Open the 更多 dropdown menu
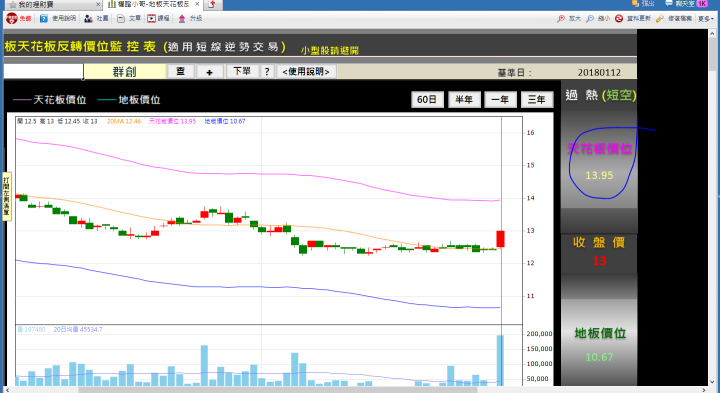Image resolution: width=720 pixels, height=393 pixels. tap(706, 18)
